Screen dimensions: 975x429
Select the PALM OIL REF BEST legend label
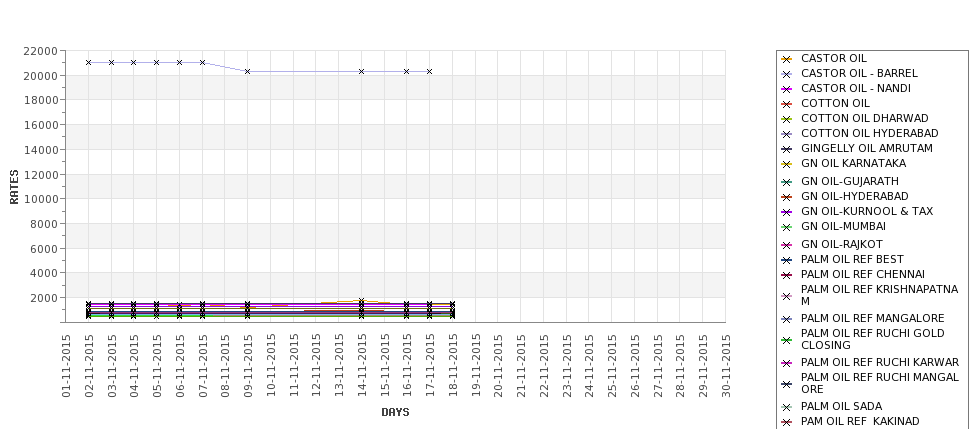[852, 259]
